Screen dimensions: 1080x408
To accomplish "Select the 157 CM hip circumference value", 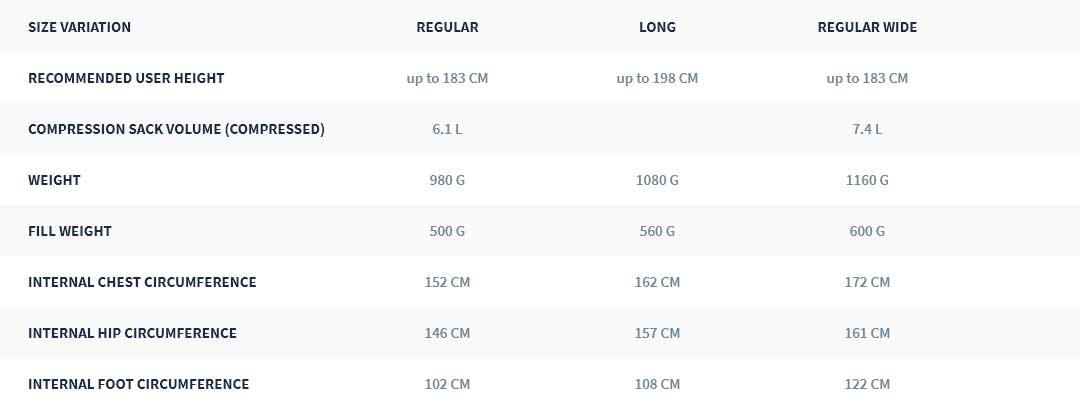I will [657, 334].
